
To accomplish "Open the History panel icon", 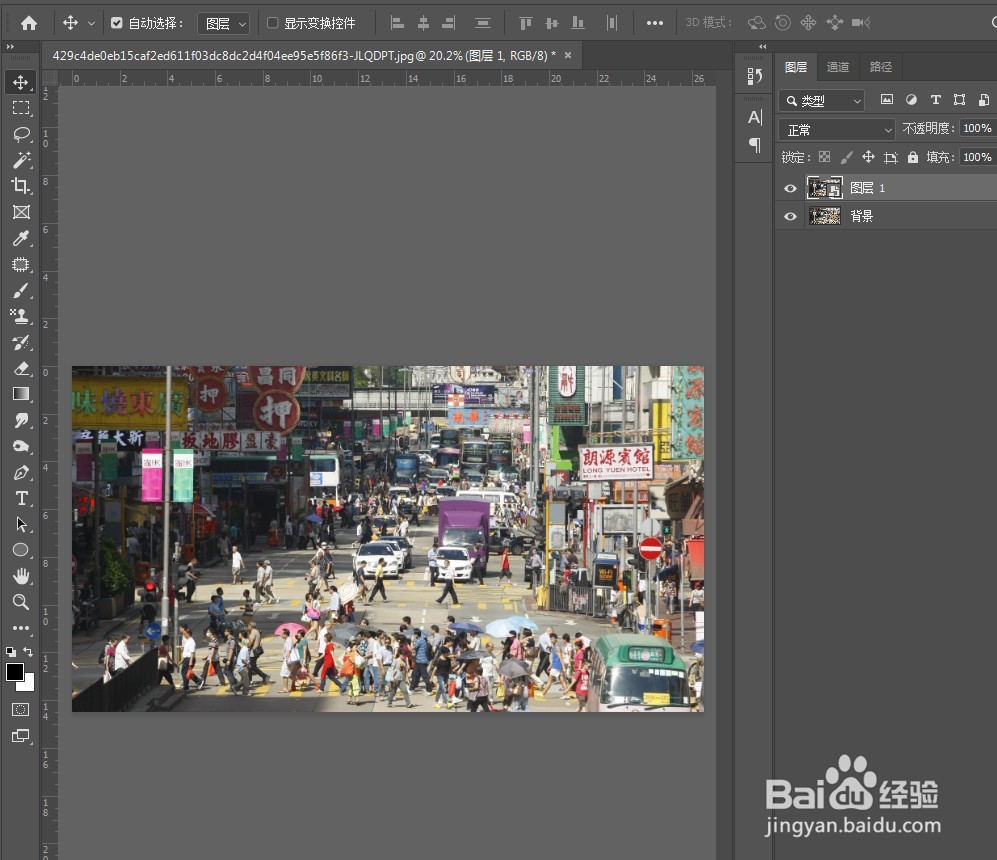I will point(754,76).
